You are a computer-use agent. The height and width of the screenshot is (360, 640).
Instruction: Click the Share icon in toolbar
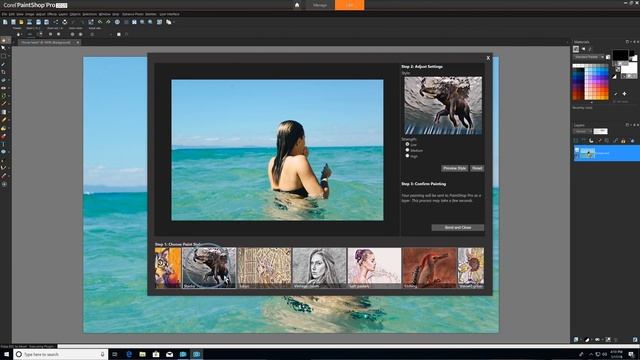[x=56, y=22]
